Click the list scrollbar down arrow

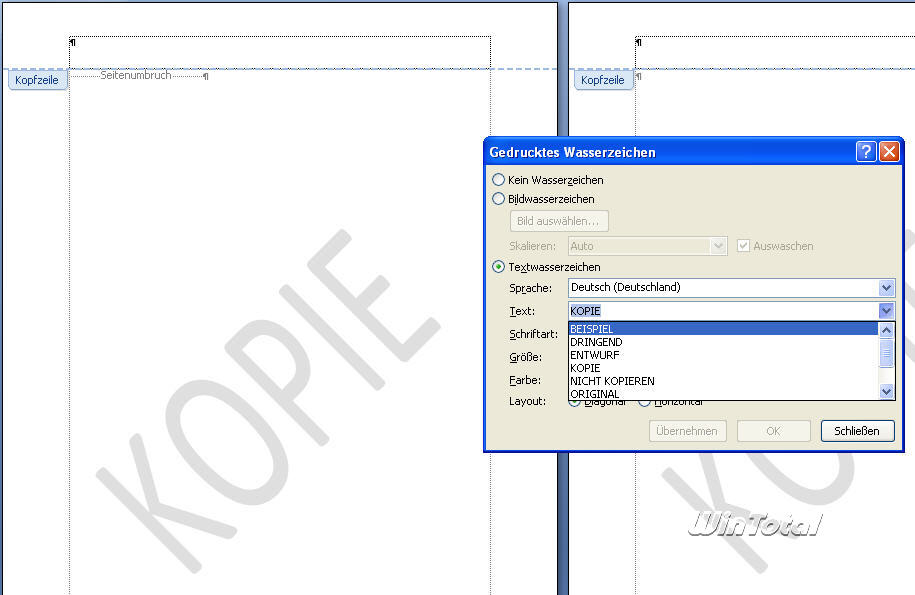886,391
